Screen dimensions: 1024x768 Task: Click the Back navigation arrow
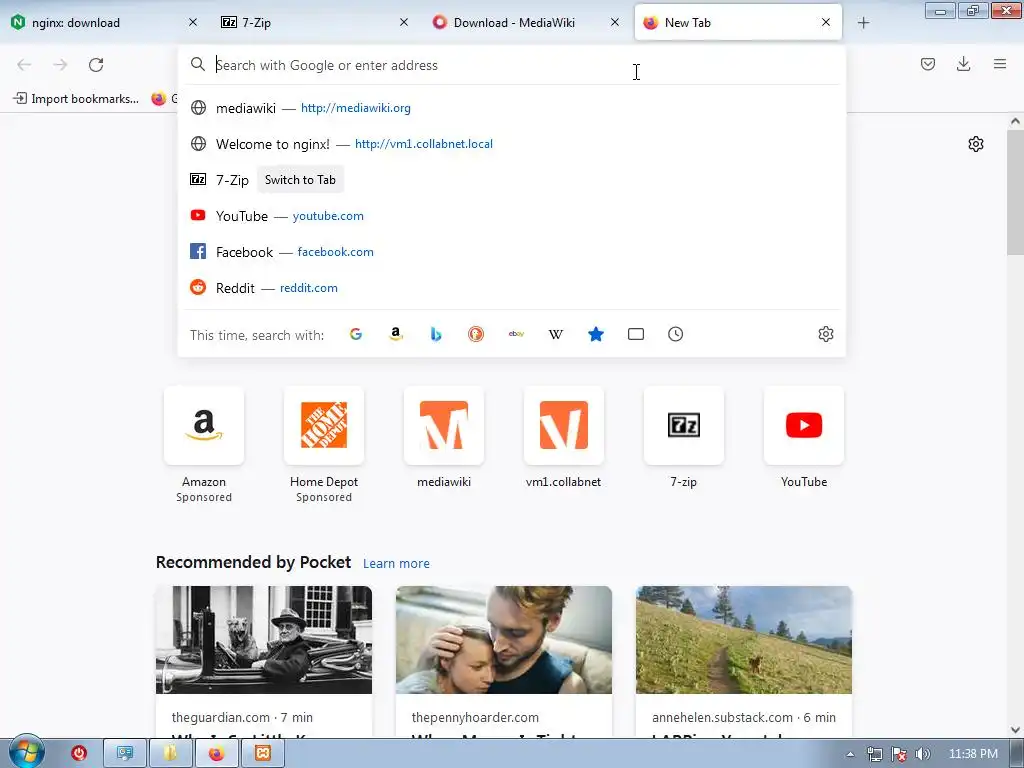pos(24,65)
